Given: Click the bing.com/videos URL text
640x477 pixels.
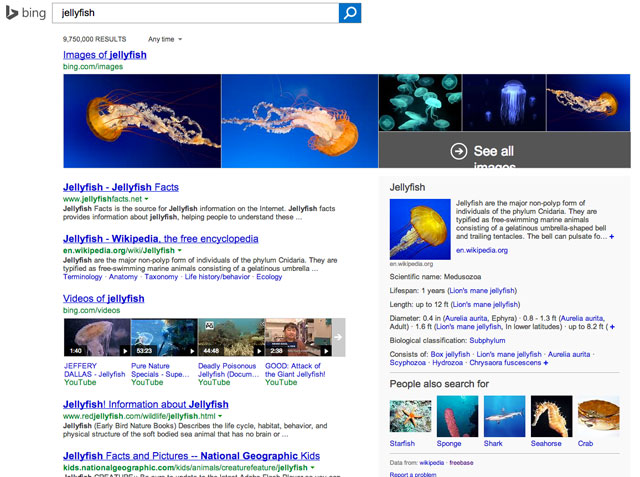Looking at the screenshot, I should click(91, 310).
